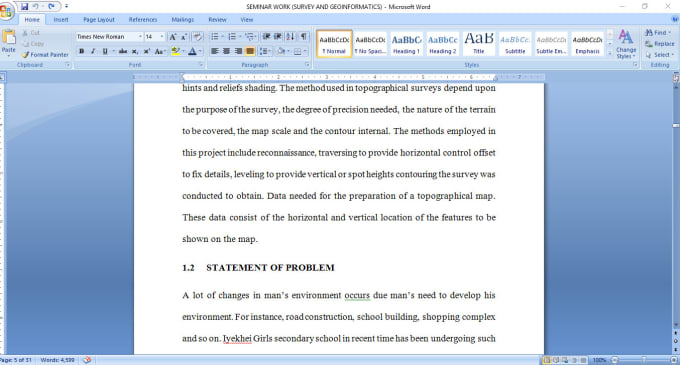The height and width of the screenshot is (365, 680).
Task: Apply the Subtitle style
Action: 515,44
